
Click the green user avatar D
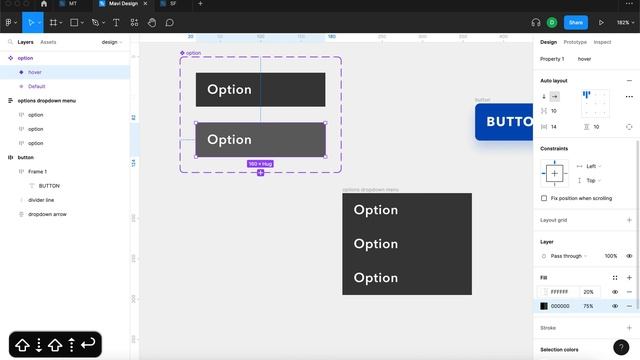click(552, 22)
